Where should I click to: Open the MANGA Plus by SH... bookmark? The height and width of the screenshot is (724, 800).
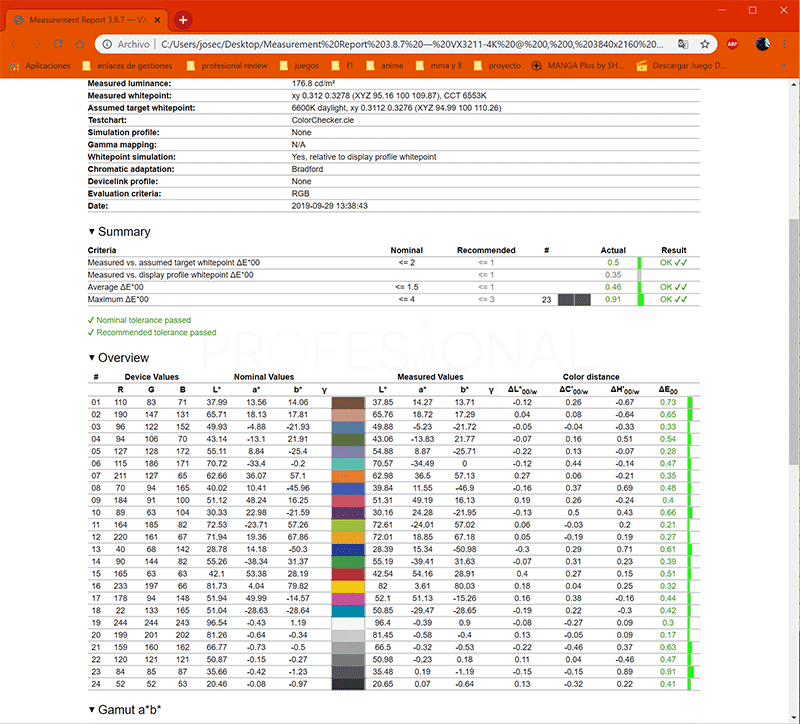578,66
